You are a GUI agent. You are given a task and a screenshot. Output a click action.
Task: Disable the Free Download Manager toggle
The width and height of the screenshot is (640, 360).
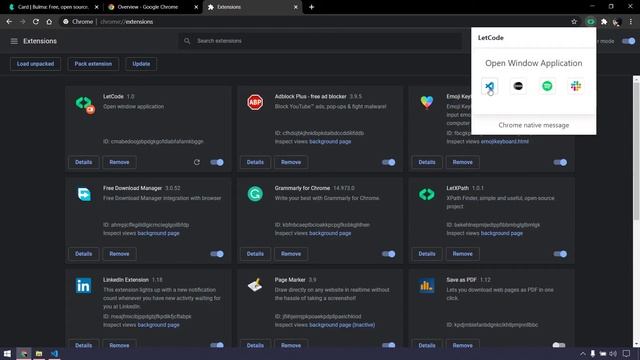coord(217,254)
